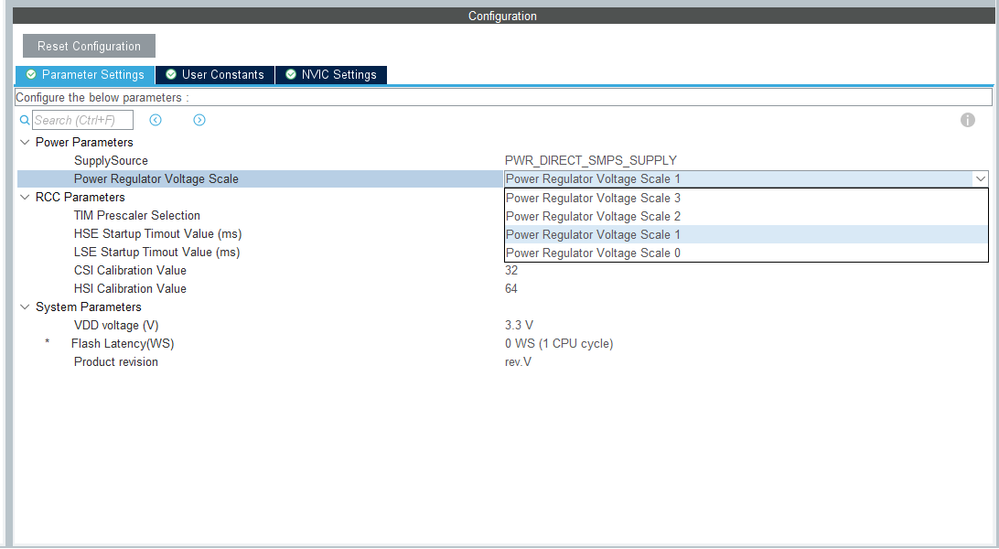Click Reset Configuration button
The width and height of the screenshot is (999, 549).
89,46
